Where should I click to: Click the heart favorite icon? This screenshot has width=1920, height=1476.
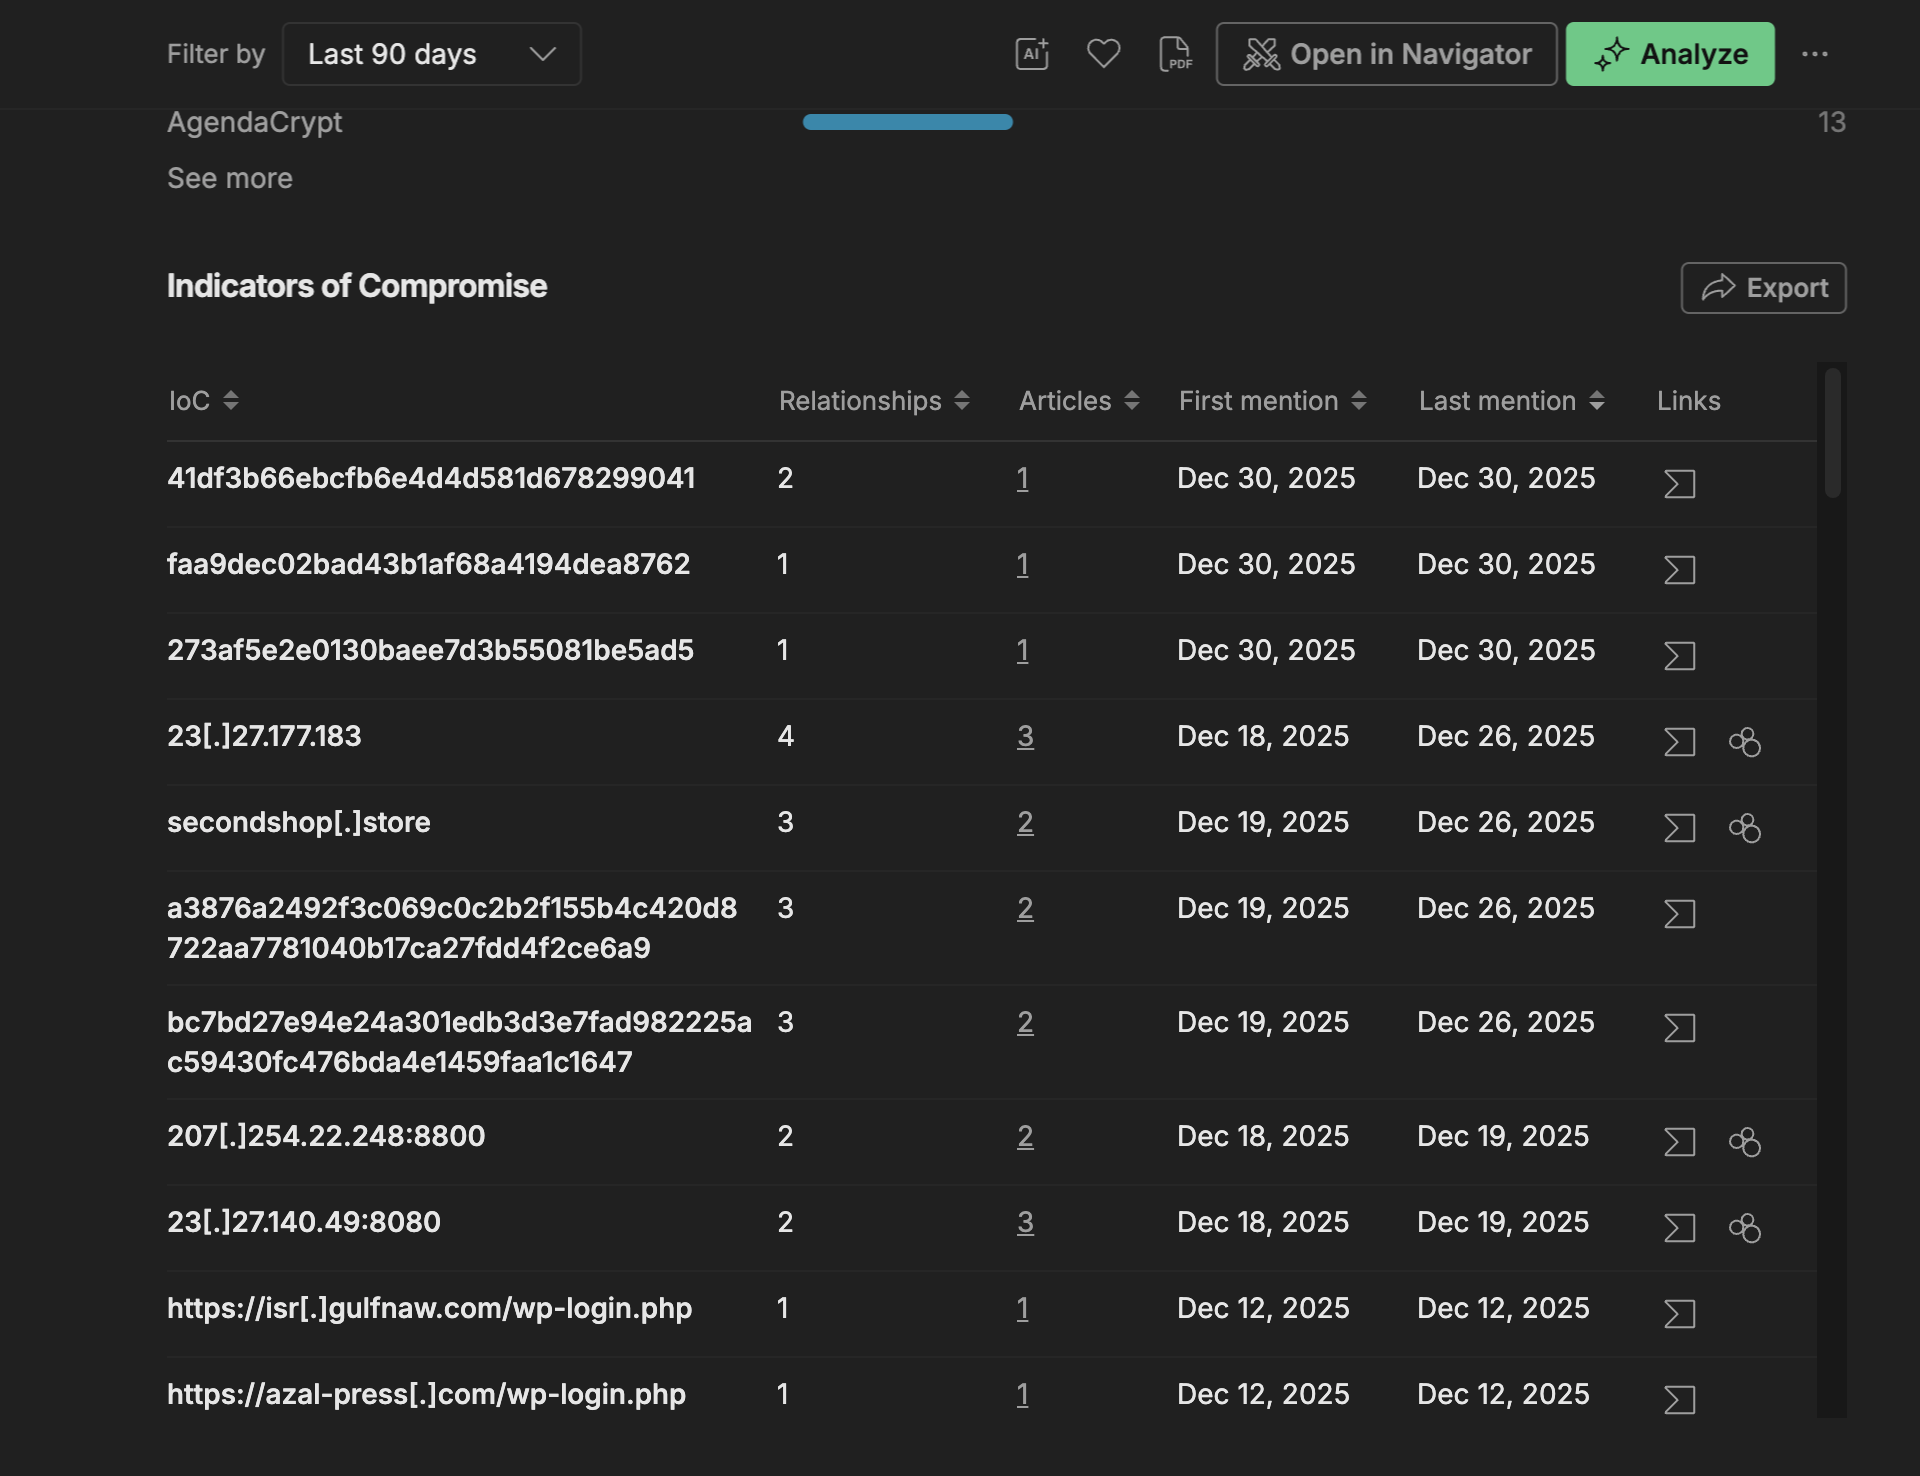pos(1103,54)
